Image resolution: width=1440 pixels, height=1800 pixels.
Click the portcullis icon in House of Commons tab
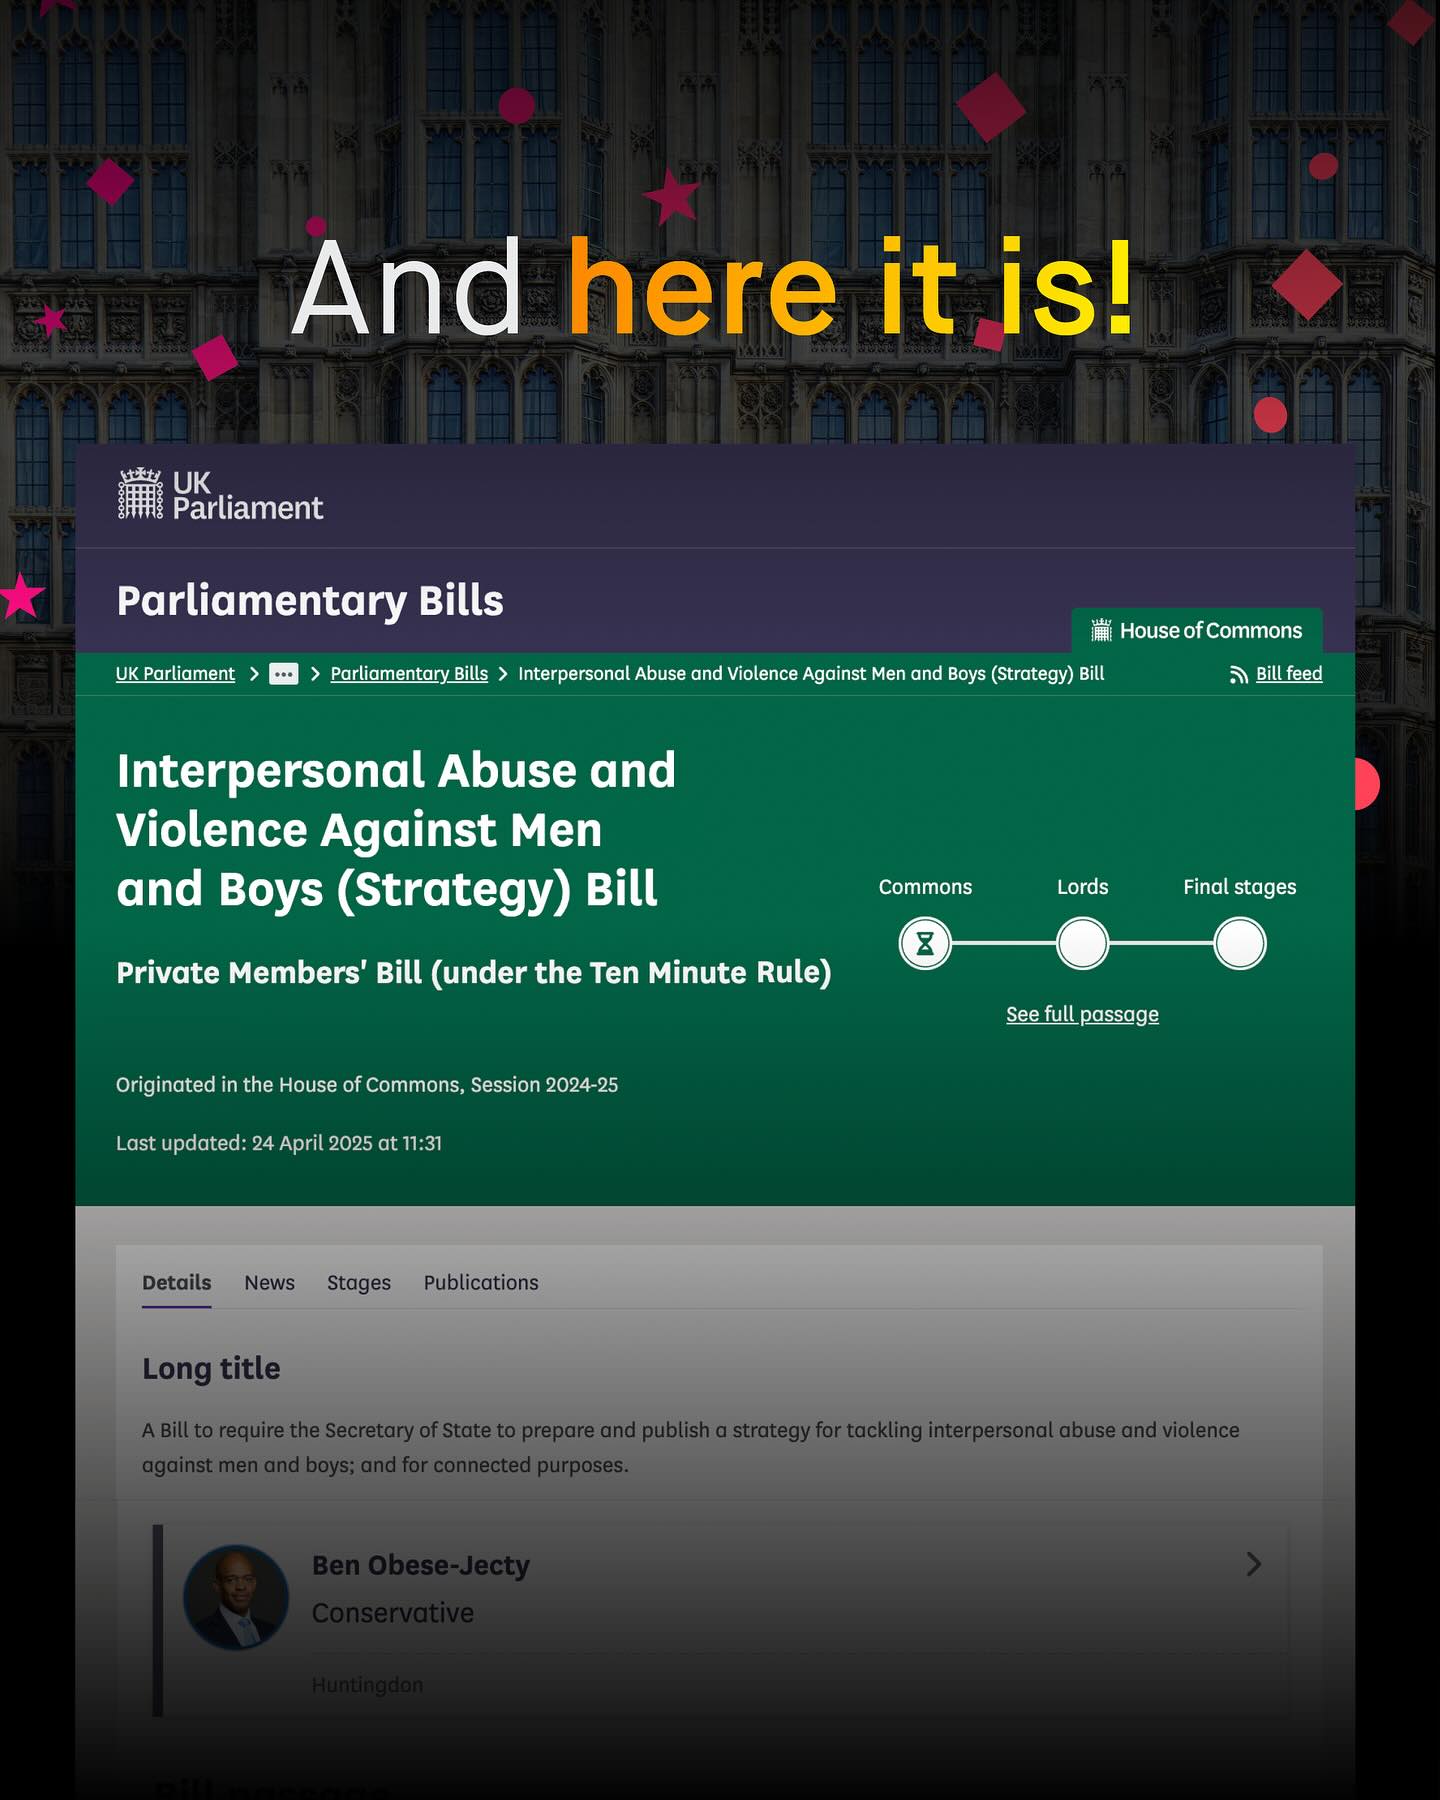tap(1101, 630)
